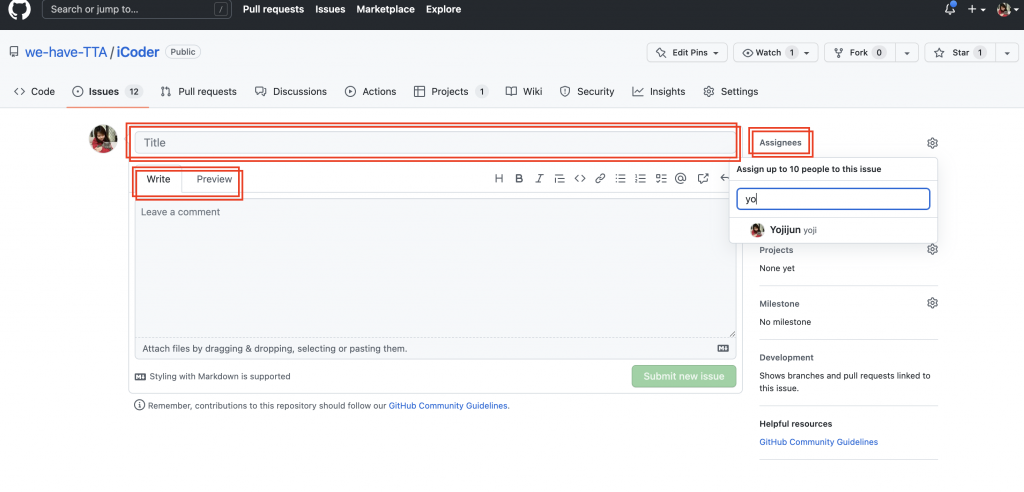1024x492 pixels.
Task: Insert a quote block icon
Action: pyautogui.click(x=559, y=178)
